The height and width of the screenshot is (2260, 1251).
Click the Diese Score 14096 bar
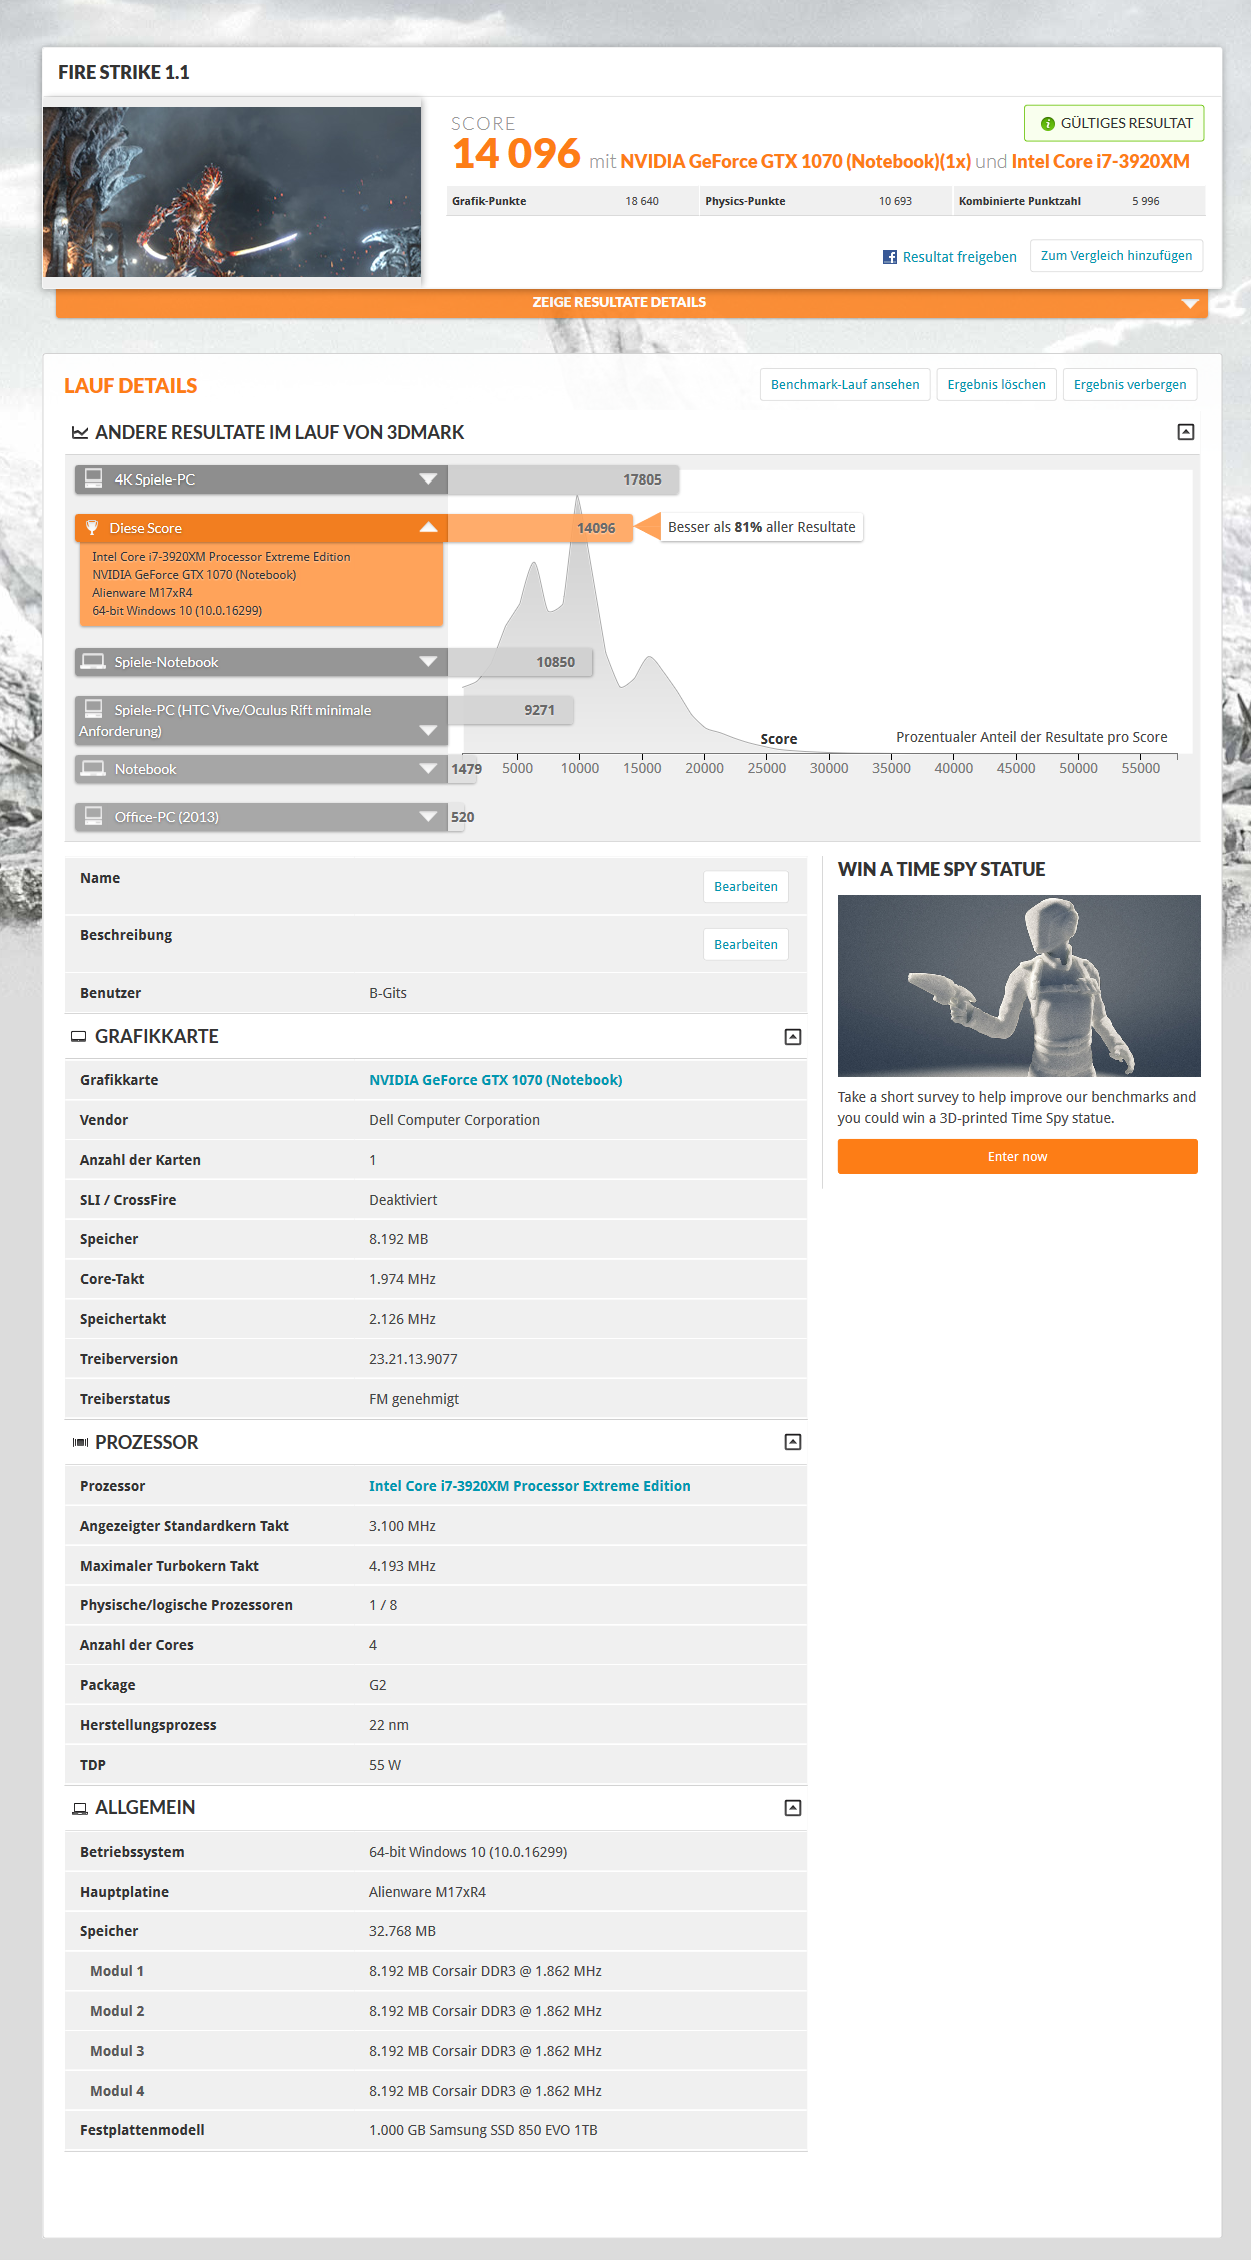540,528
